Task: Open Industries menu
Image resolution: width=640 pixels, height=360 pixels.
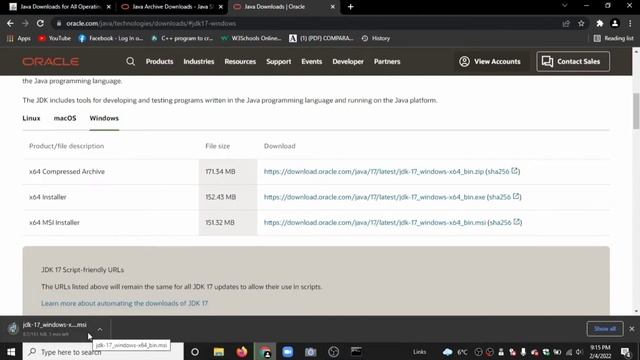Action: coord(199,62)
